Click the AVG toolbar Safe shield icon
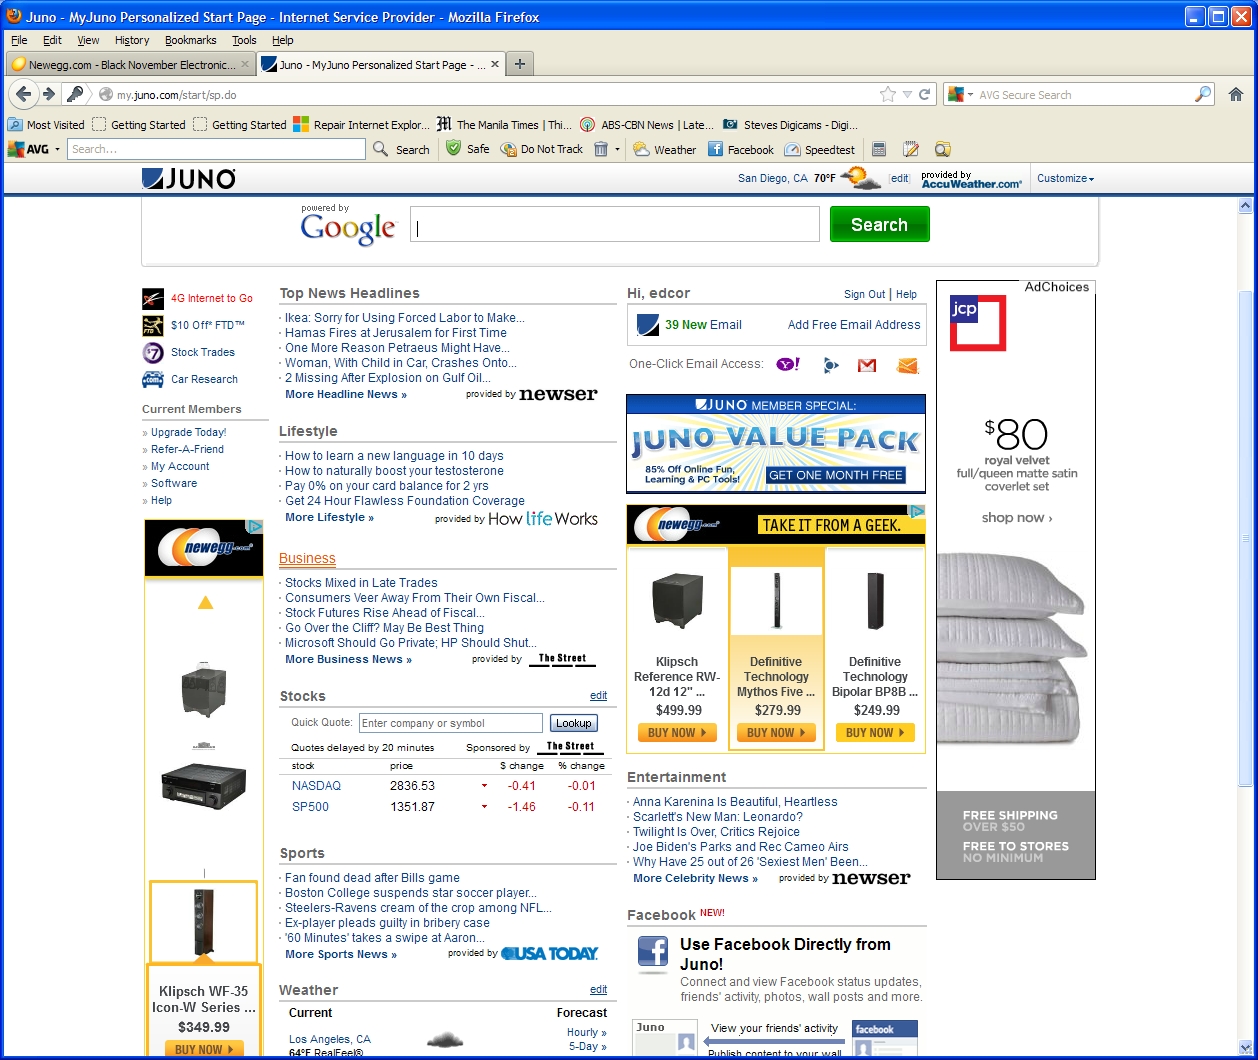Image resolution: width=1258 pixels, height=1060 pixels. point(454,149)
